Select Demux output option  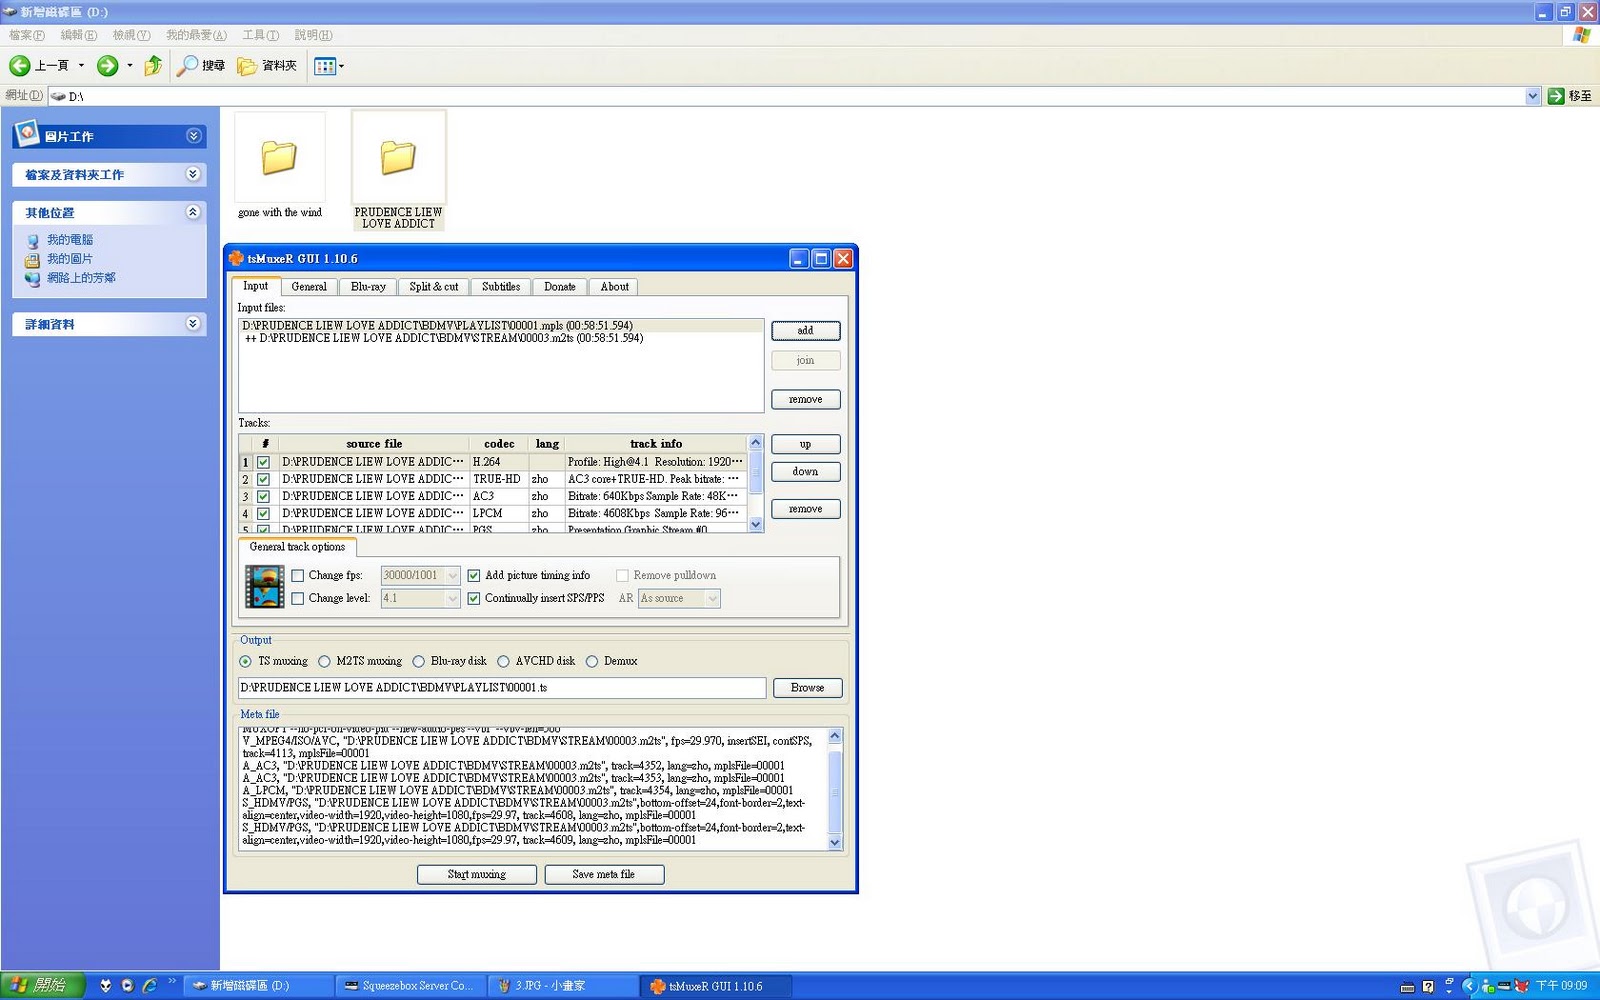[x=592, y=661]
